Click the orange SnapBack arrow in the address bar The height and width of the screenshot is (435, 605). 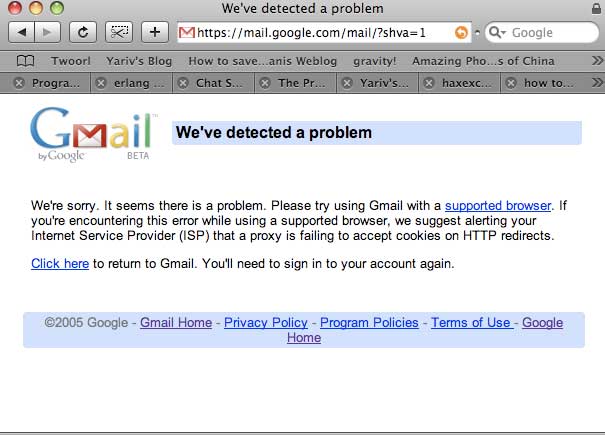pos(461,33)
